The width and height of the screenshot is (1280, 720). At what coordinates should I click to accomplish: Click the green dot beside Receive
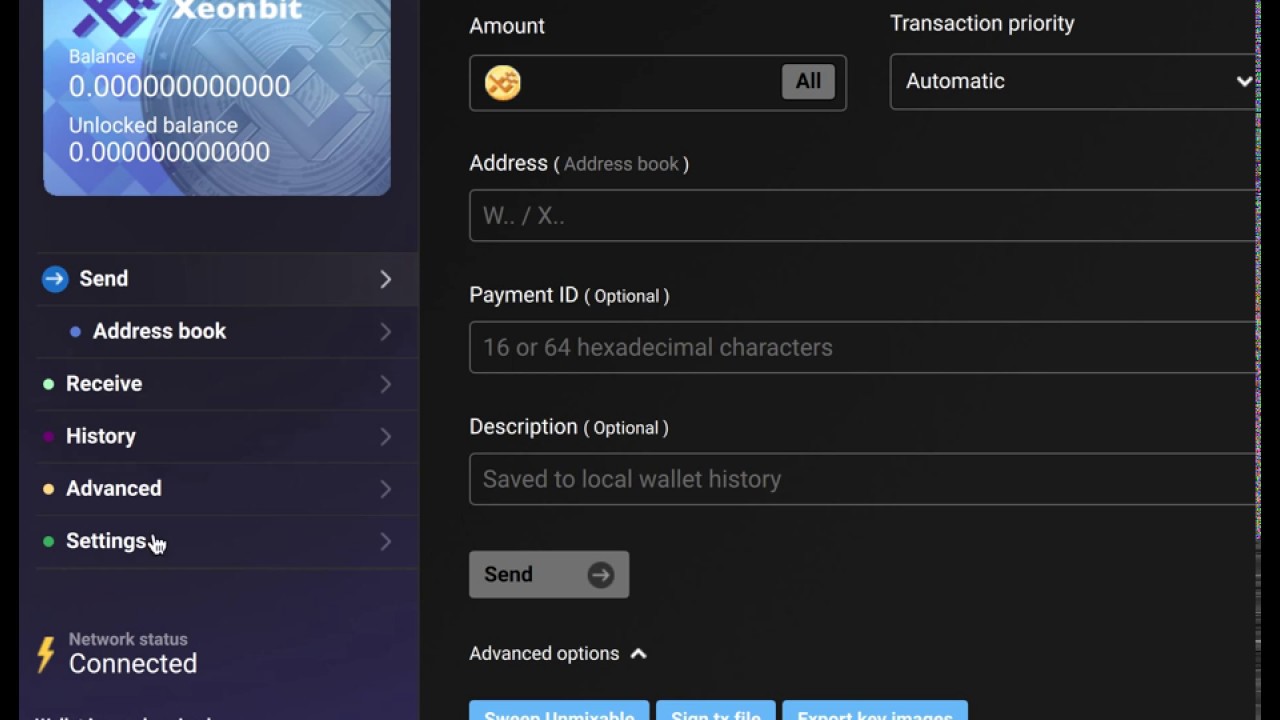pyautogui.click(x=48, y=384)
